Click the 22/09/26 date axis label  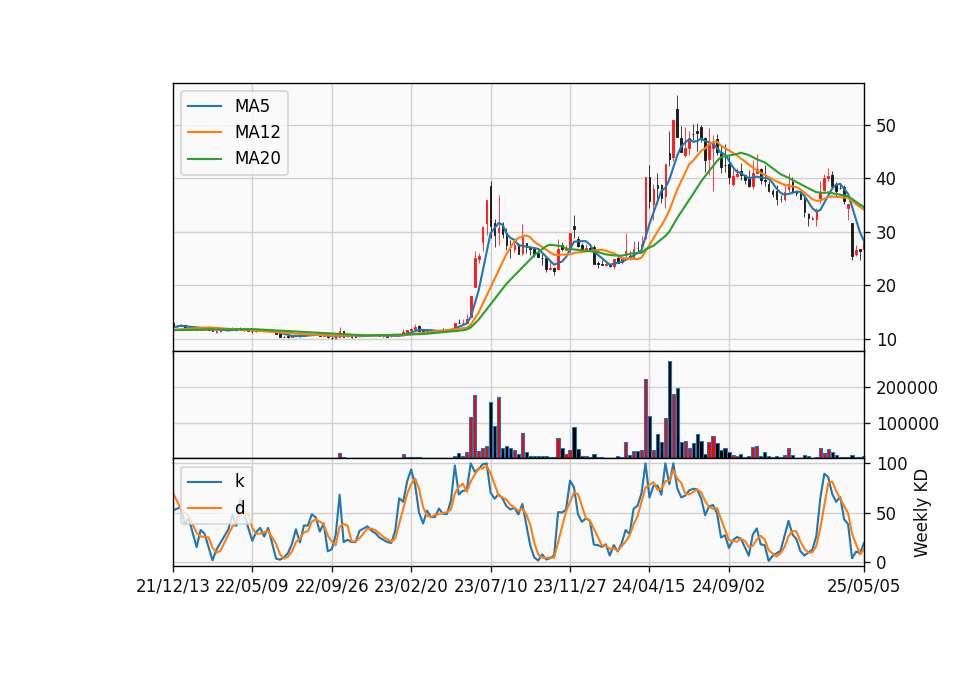tap(332, 587)
